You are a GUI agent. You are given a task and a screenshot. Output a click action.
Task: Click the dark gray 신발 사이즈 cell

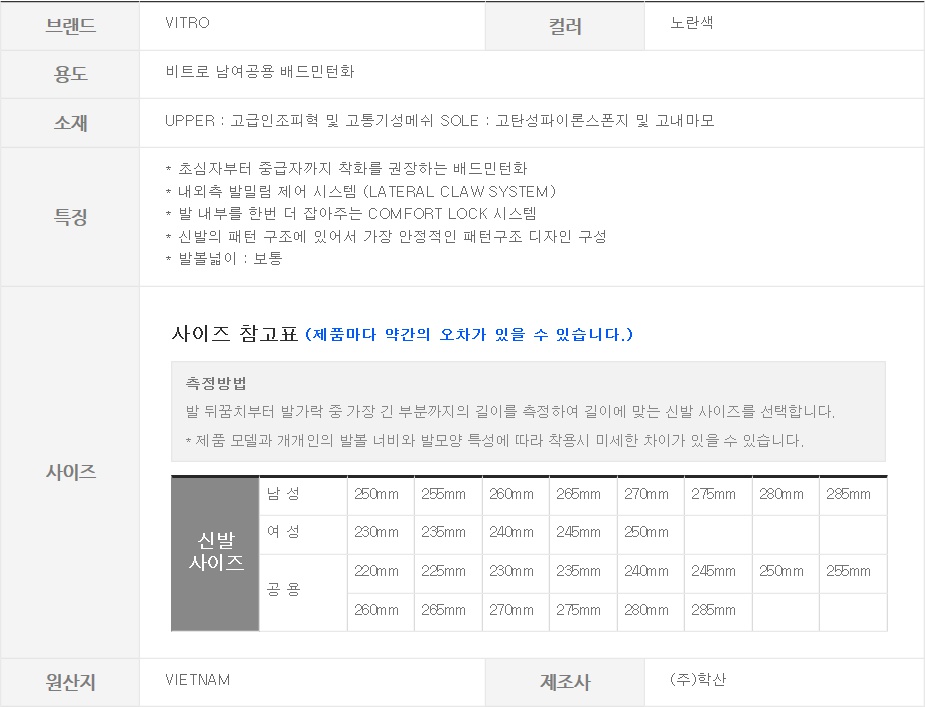point(216,553)
